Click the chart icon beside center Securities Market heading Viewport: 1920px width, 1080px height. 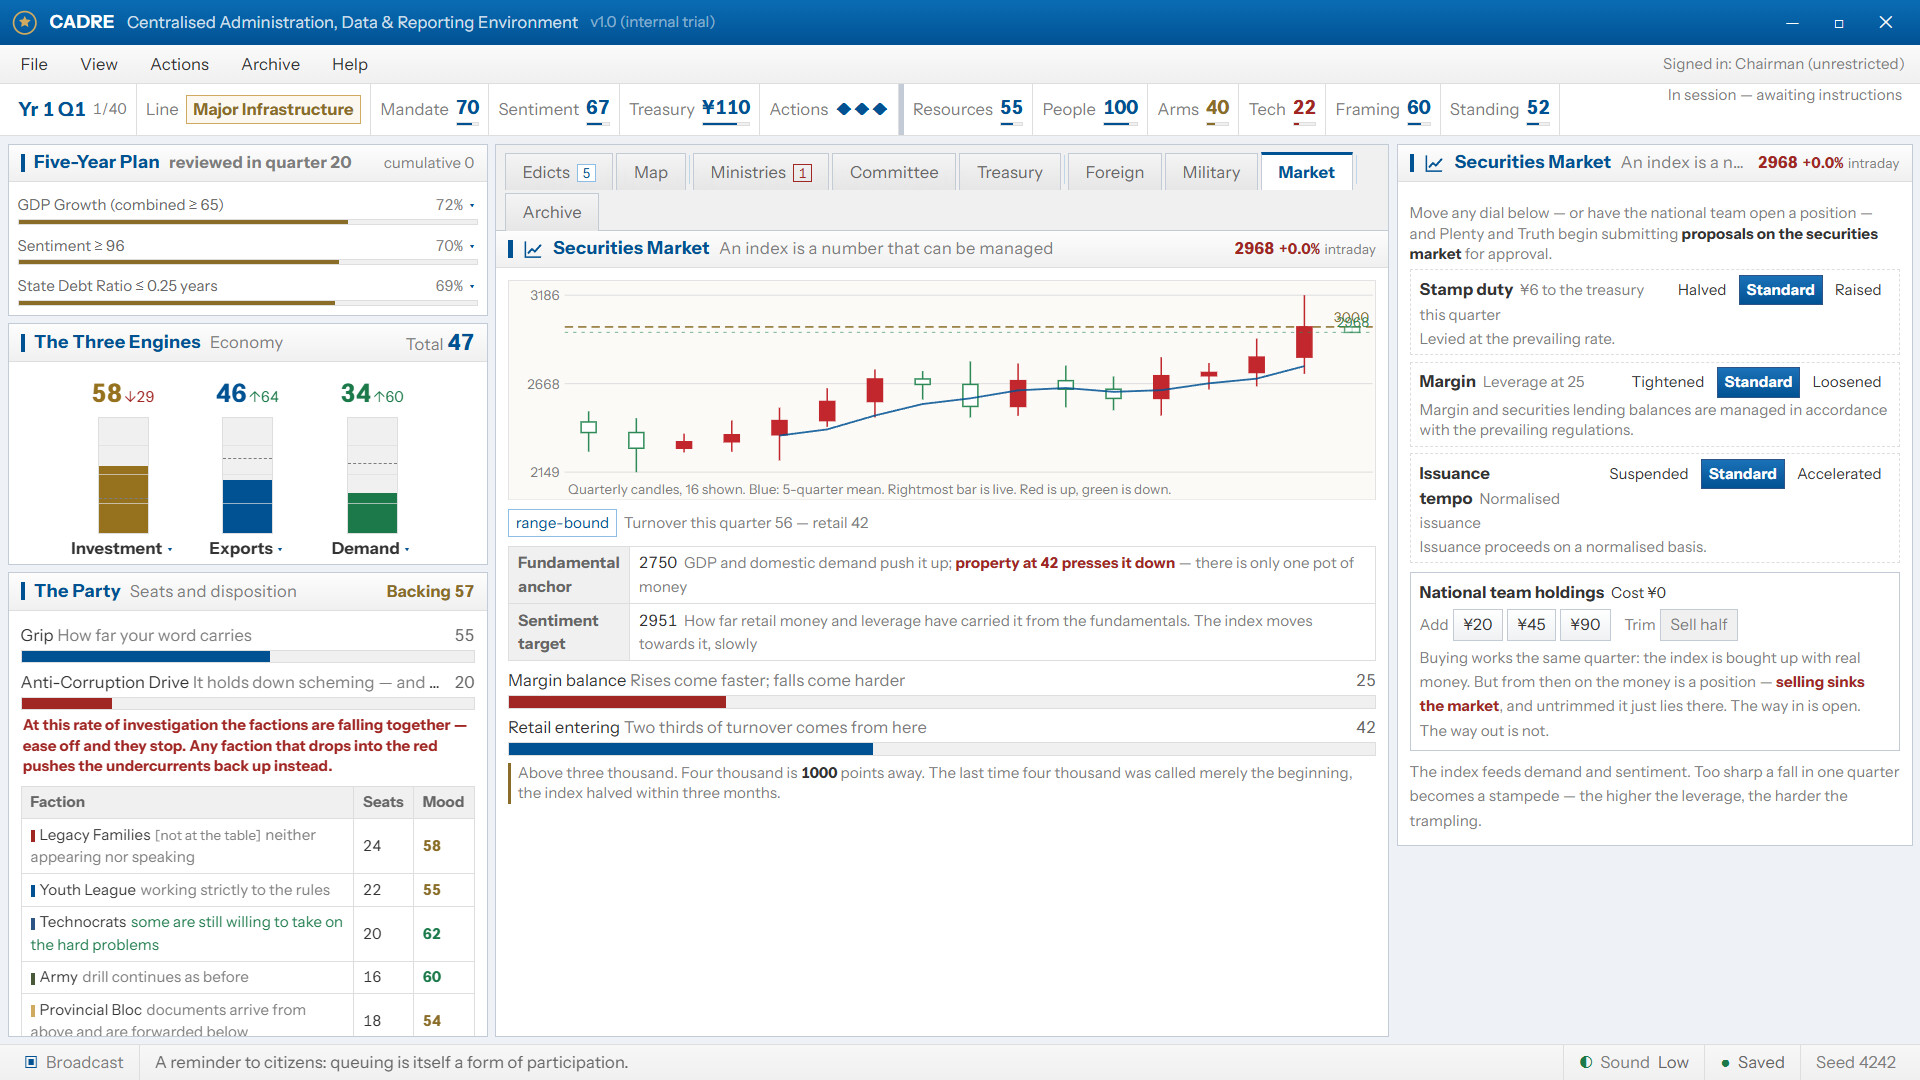coord(533,249)
